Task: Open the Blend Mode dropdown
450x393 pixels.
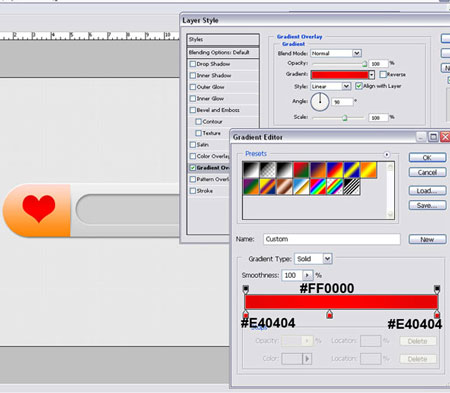Action: 356,53
